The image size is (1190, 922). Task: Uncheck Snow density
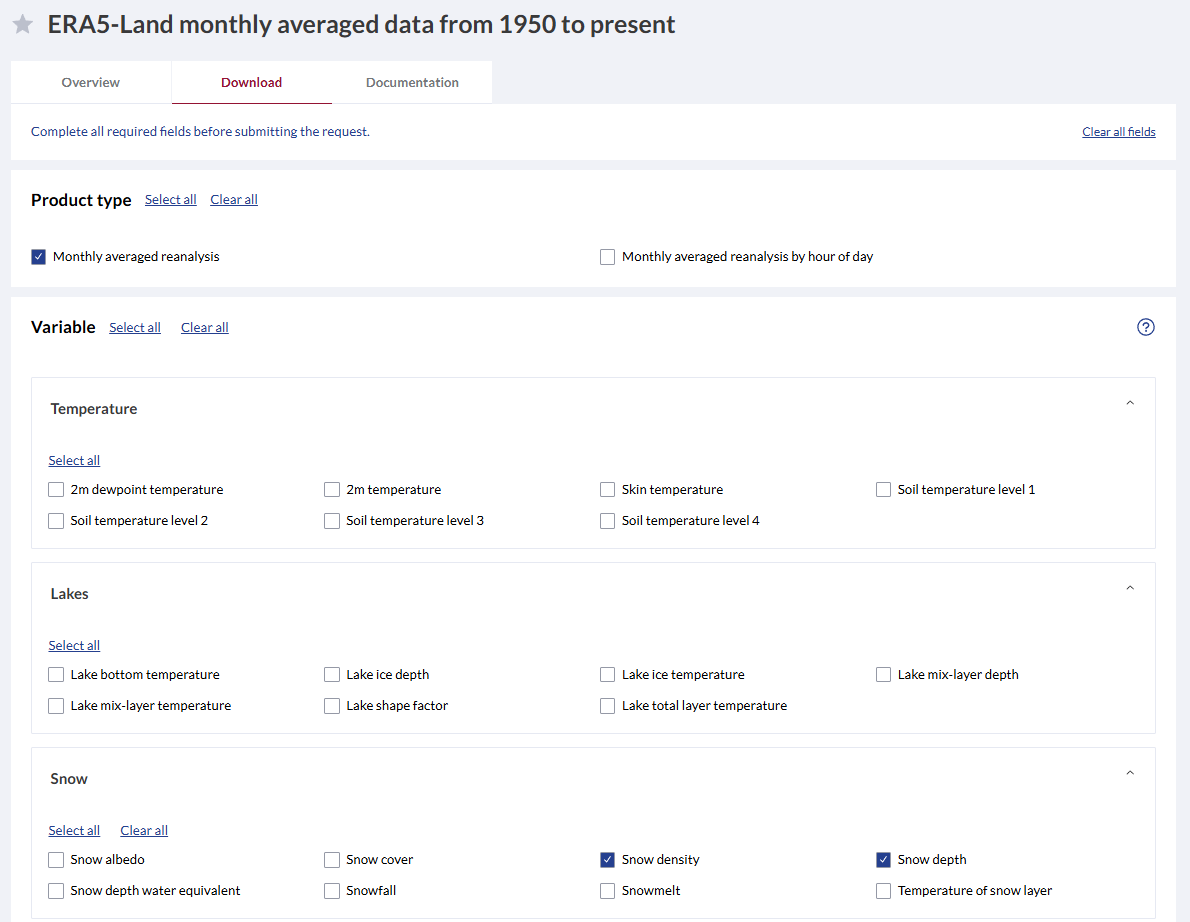point(607,860)
